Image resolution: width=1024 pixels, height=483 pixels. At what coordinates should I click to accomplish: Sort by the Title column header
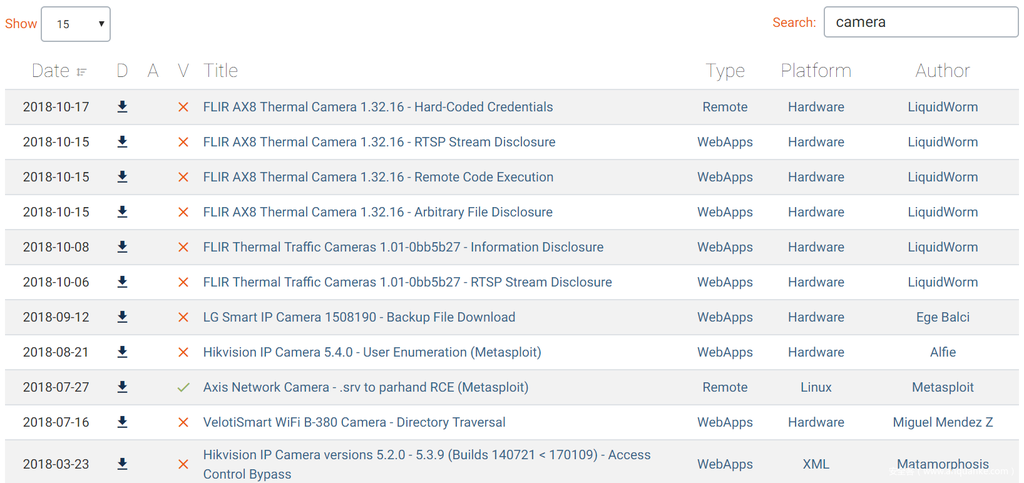(220, 71)
